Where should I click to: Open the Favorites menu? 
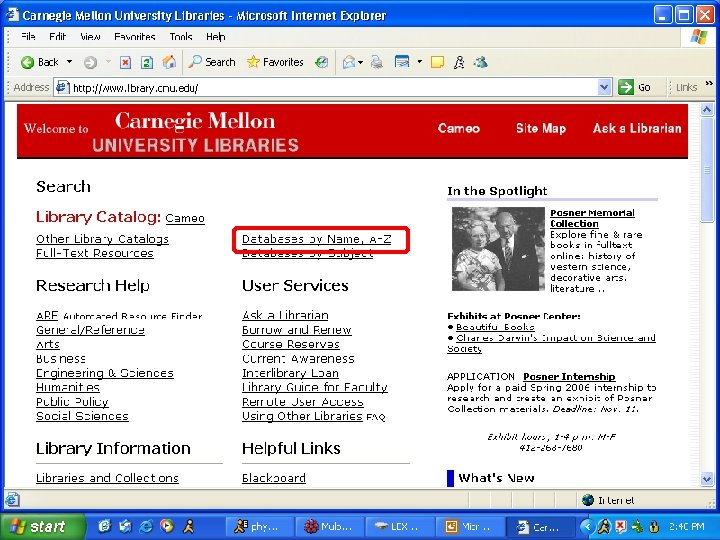(135, 37)
